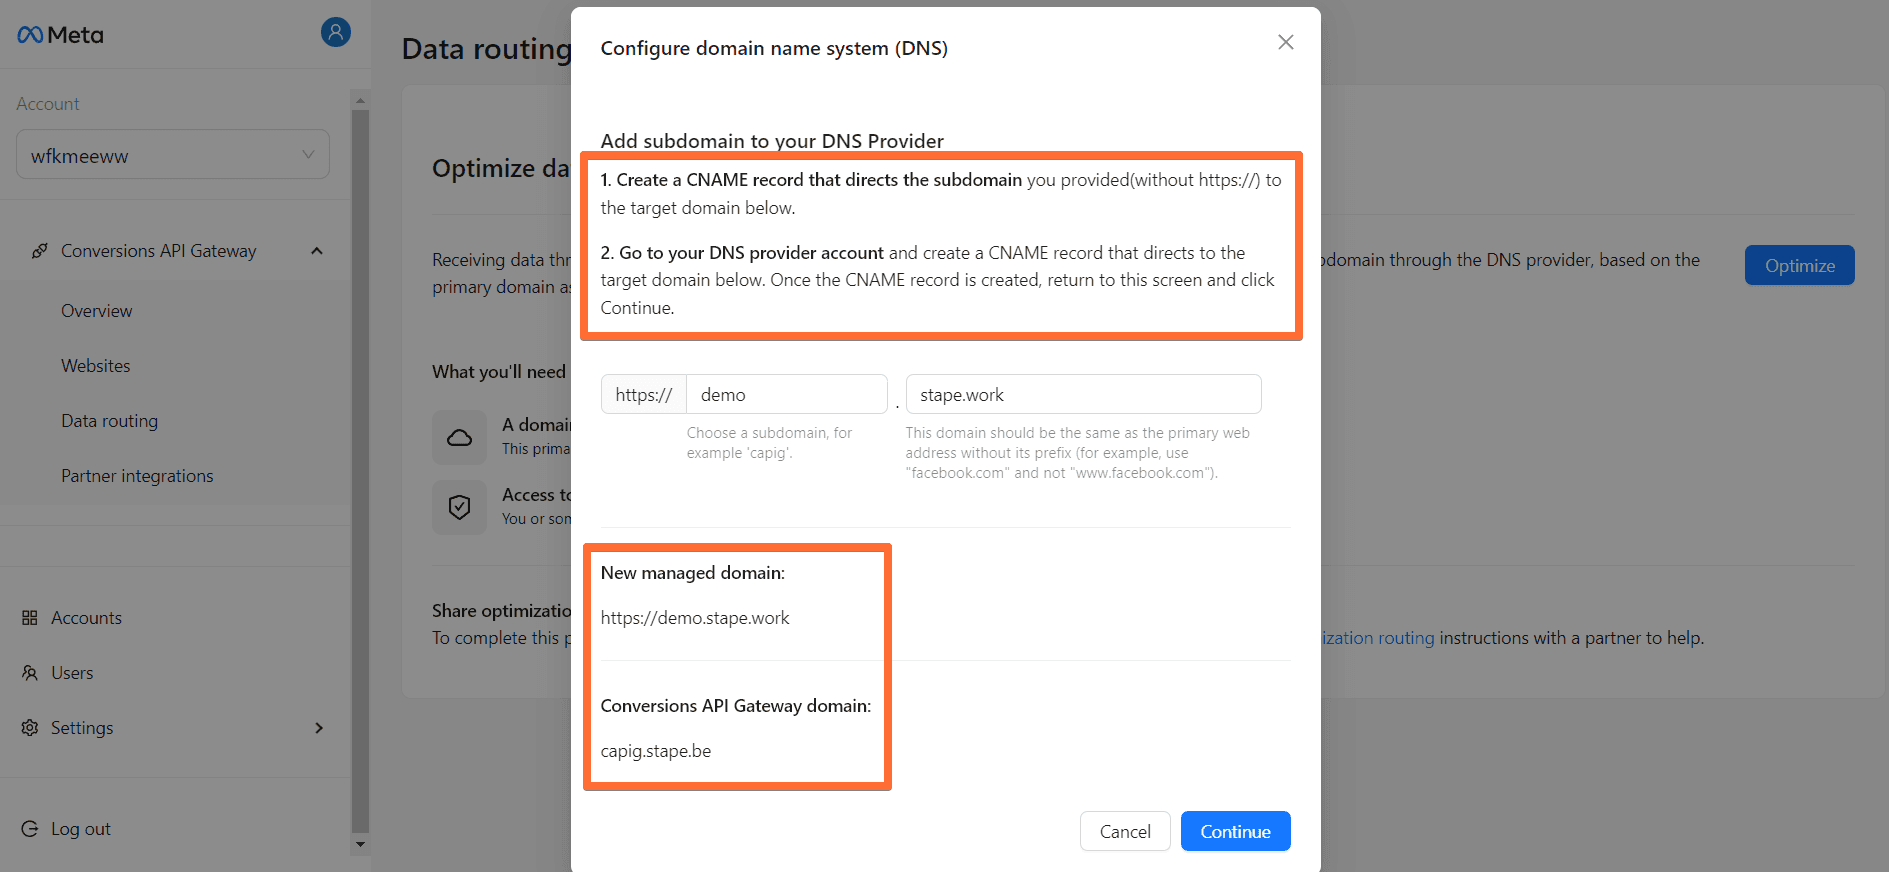Viewport: 1889px width, 872px height.
Task: Click the Accounts grid icon
Action: click(x=30, y=618)
